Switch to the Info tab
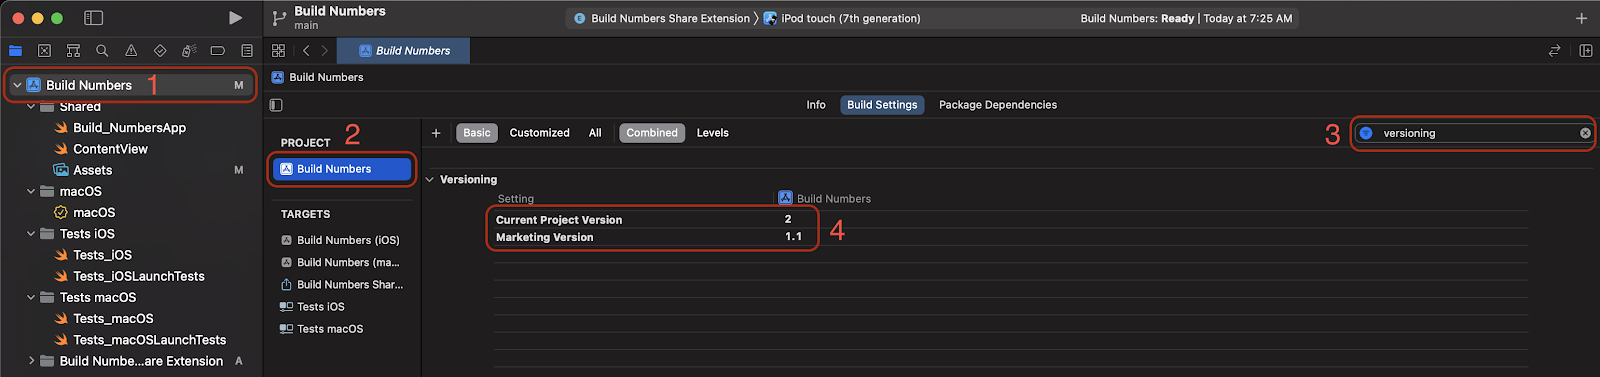1600x377 pixels. [816, 105]
